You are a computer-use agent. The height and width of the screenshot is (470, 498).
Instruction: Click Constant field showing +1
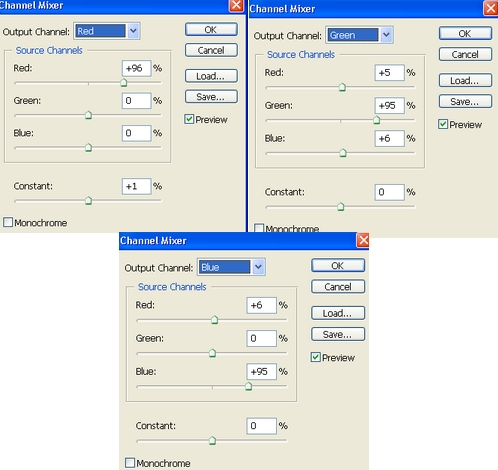point(137,186)
